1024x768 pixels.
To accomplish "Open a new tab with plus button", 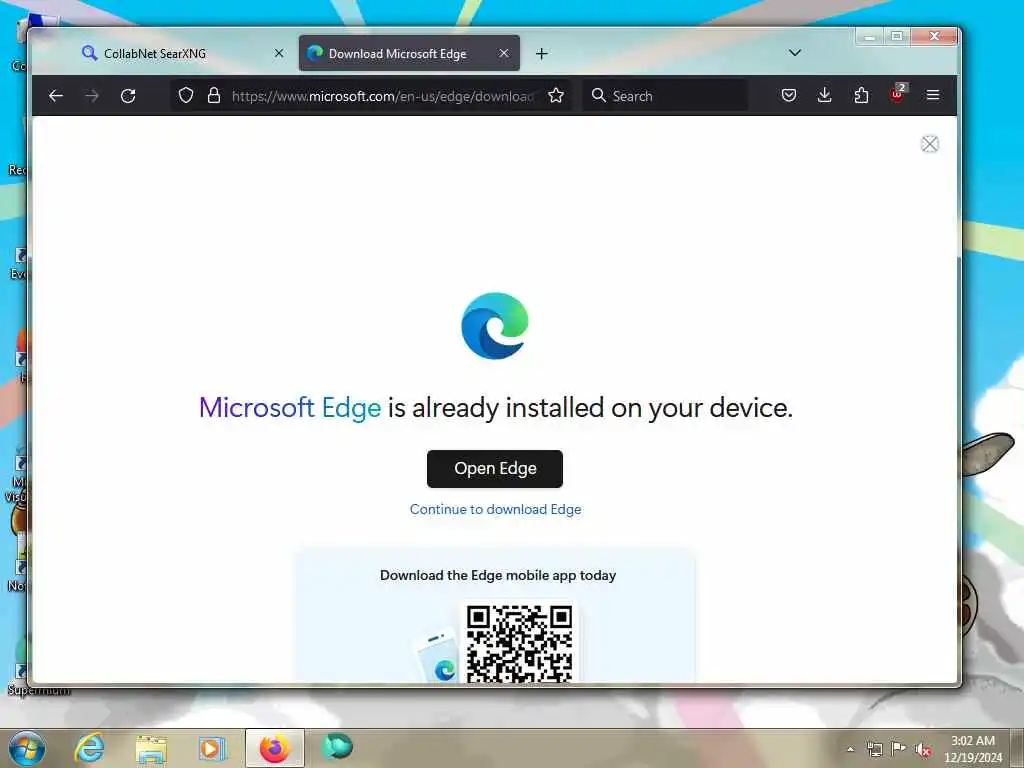I will tap(541, 54).
